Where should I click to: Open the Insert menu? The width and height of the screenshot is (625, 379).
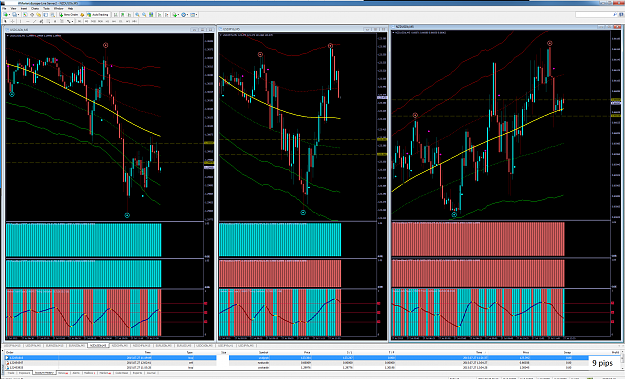[24, 8]
